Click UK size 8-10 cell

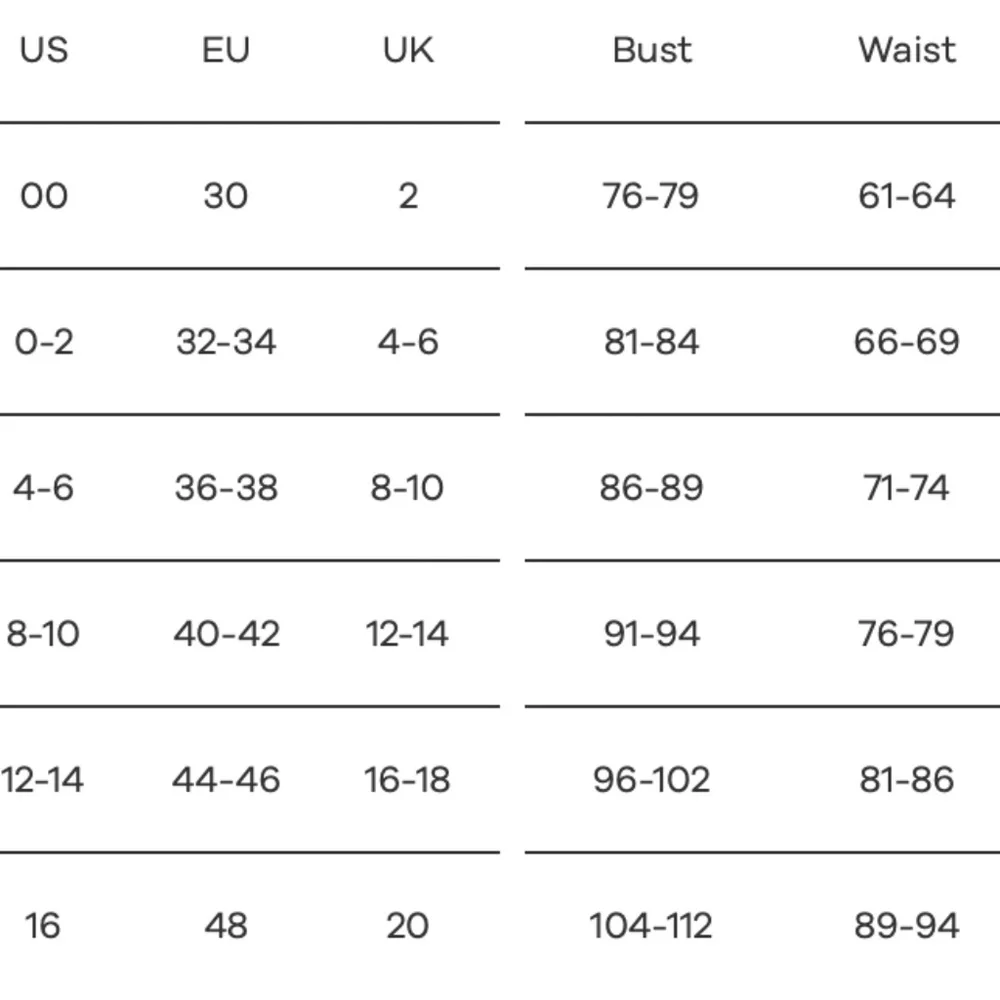tap(407, 488)
